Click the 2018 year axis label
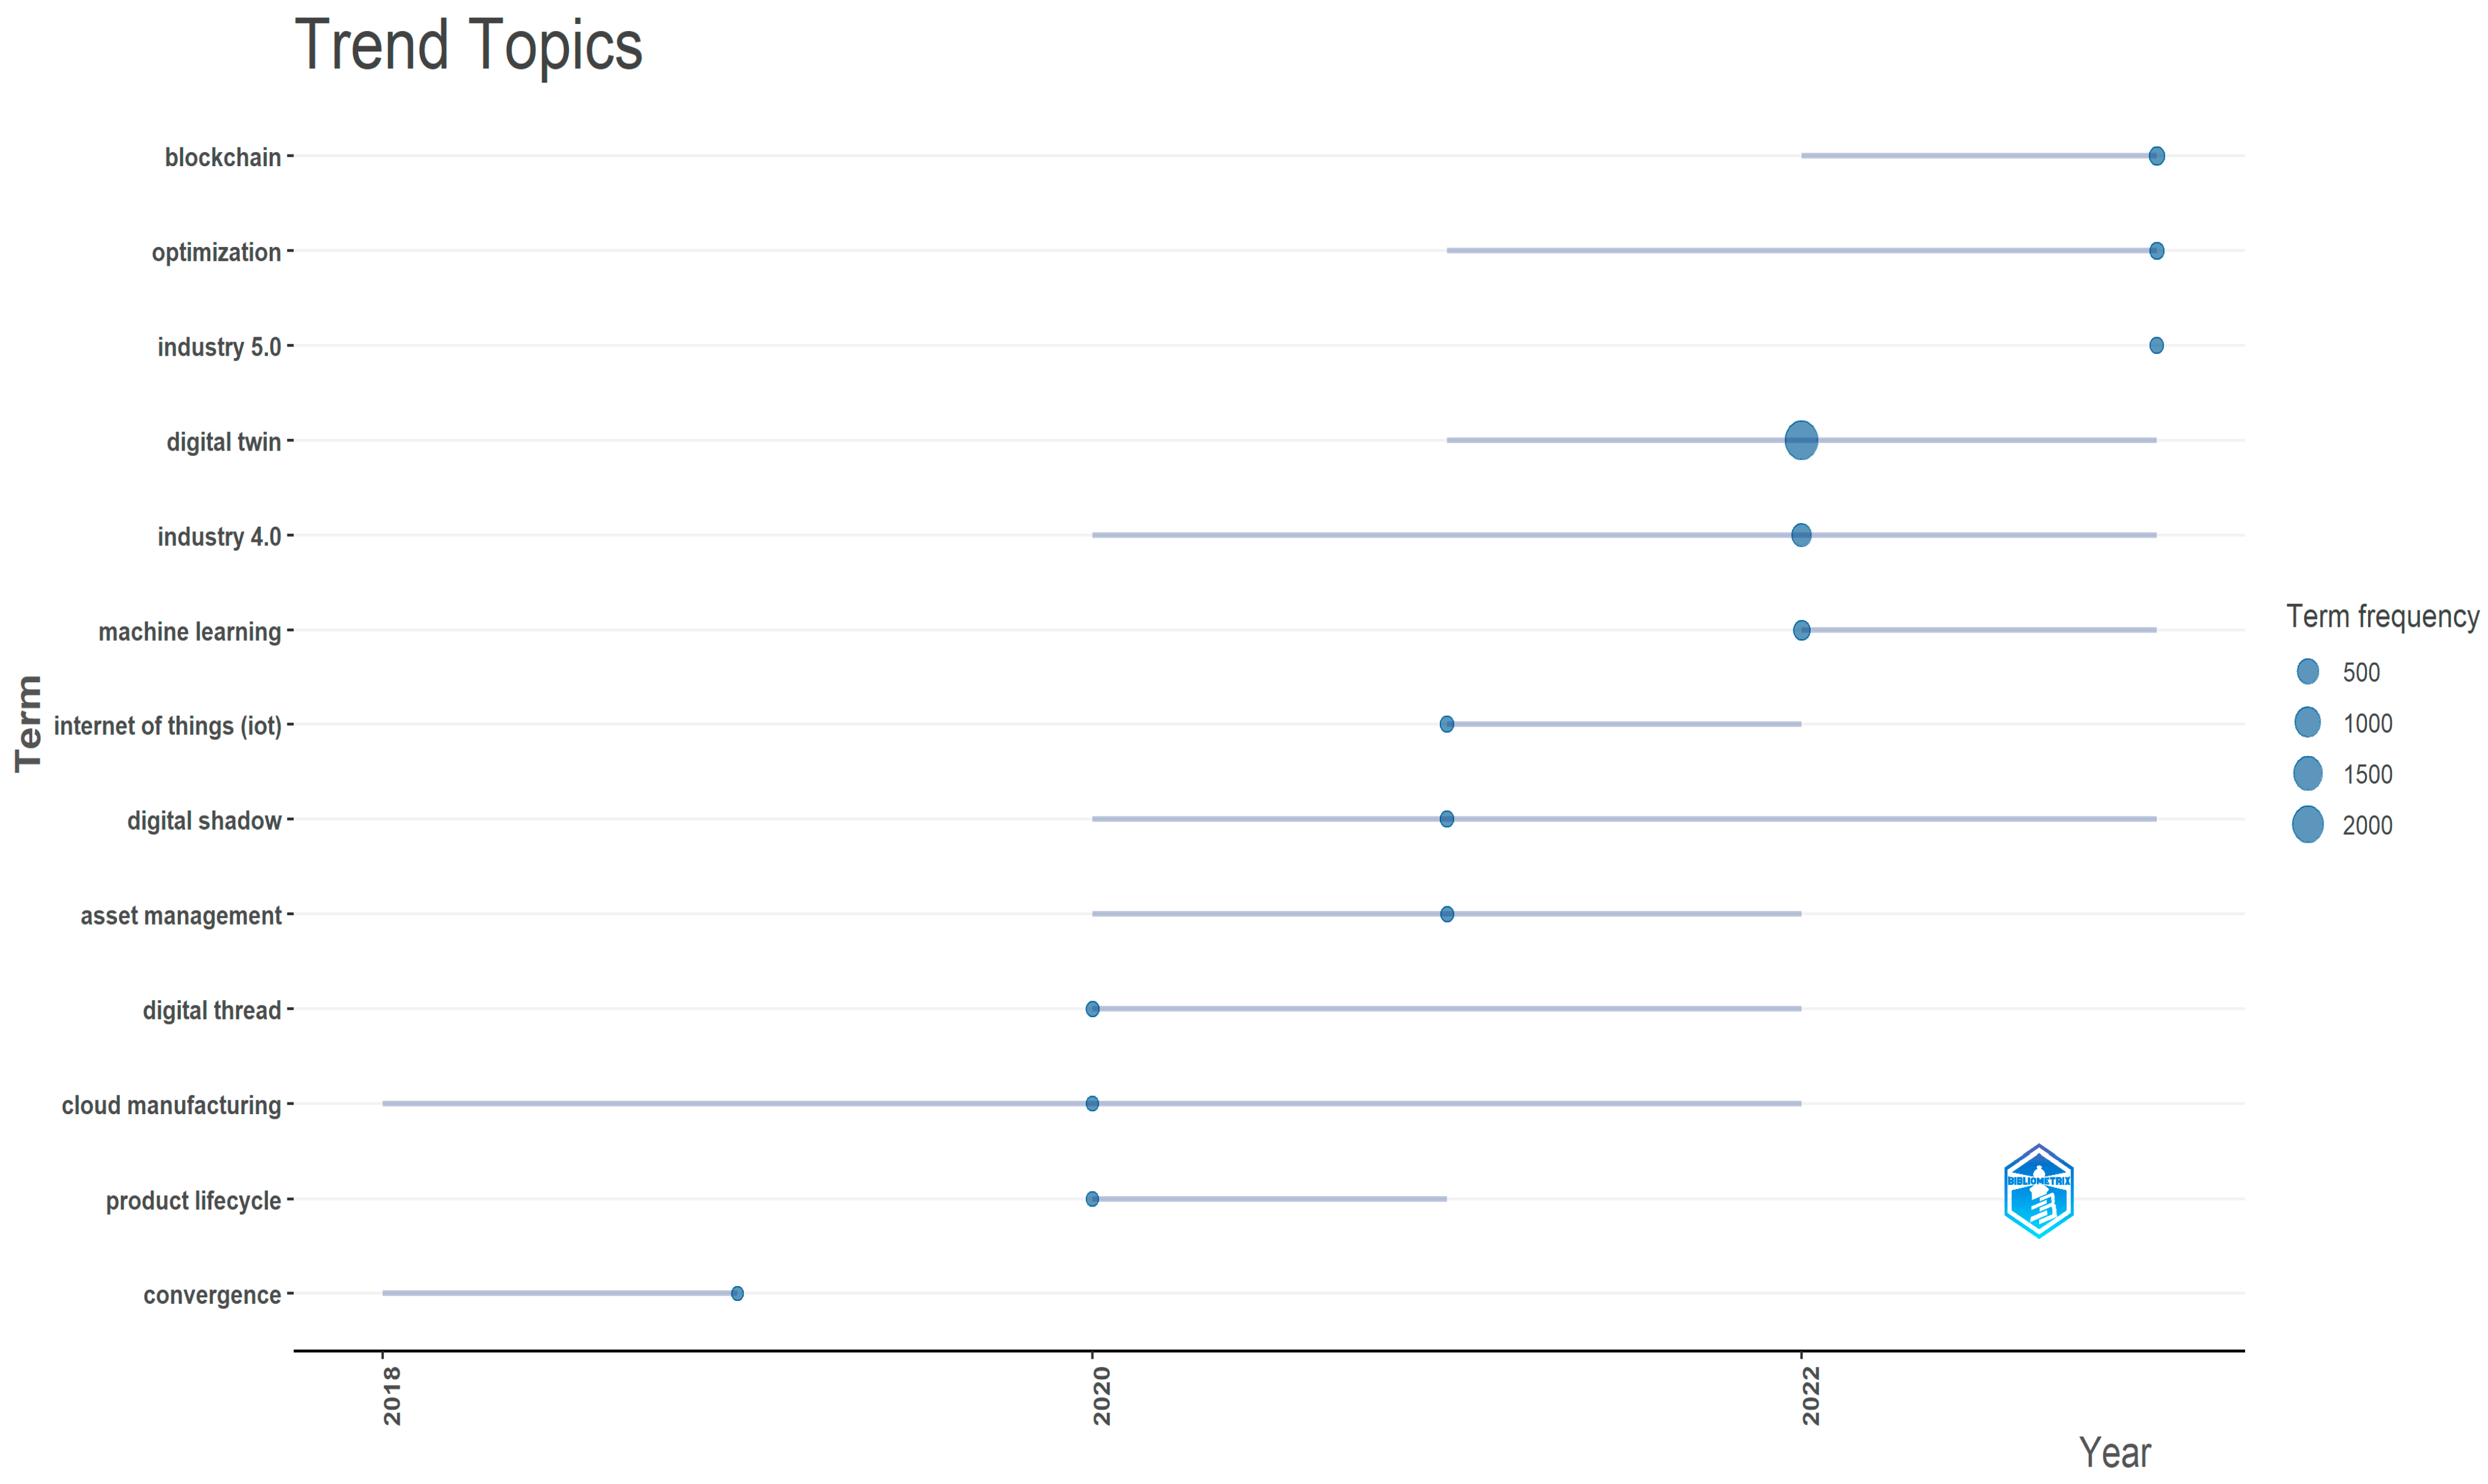2488x1484 pixels. [392, 1395]
